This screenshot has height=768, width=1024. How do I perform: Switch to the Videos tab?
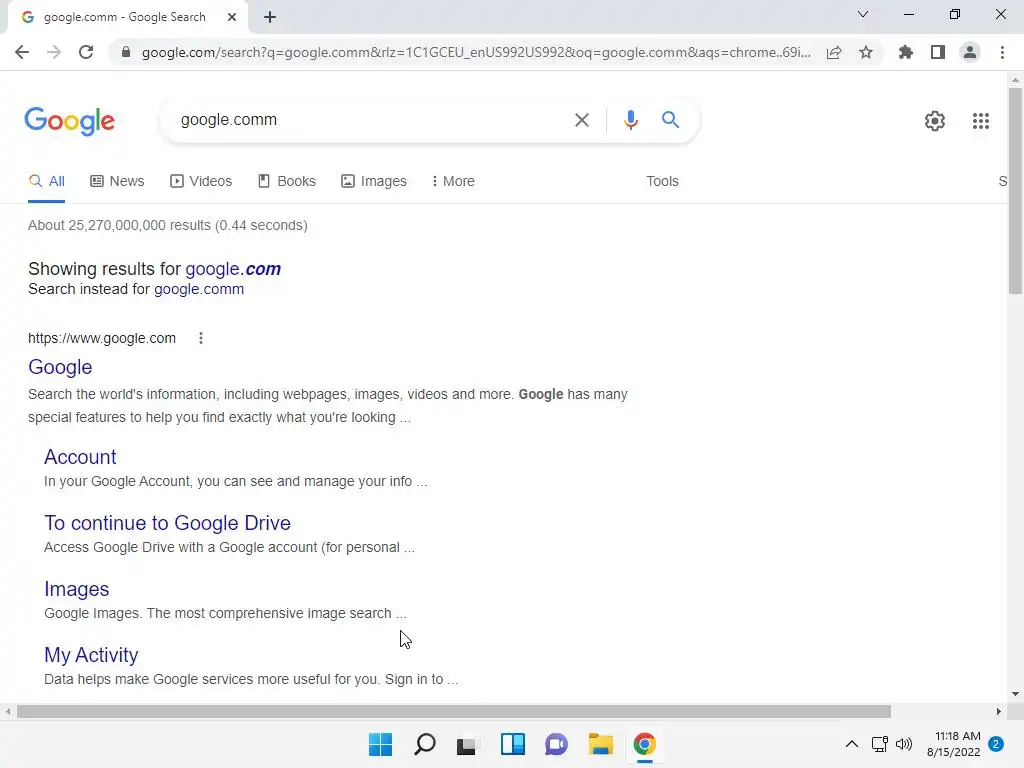(201, 182)
